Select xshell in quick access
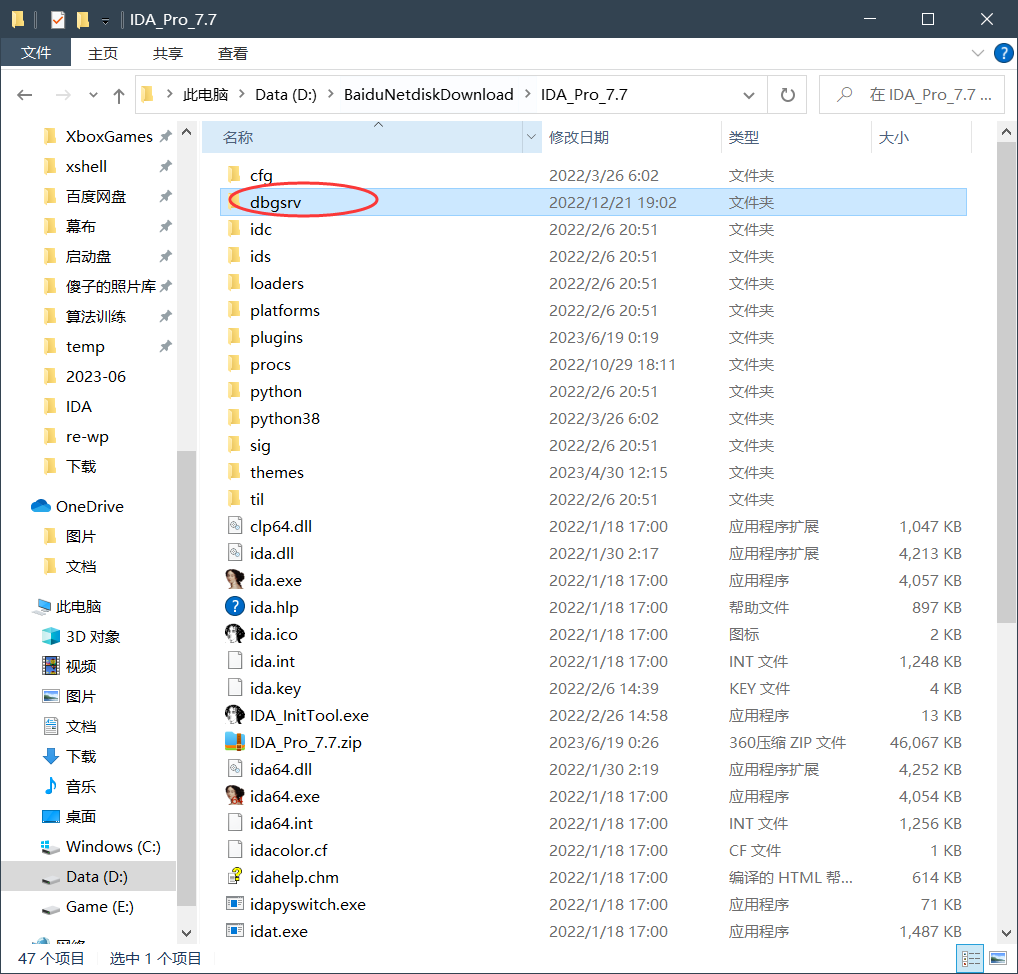Viewport: 1018px width, 974px height. (86, 166)
